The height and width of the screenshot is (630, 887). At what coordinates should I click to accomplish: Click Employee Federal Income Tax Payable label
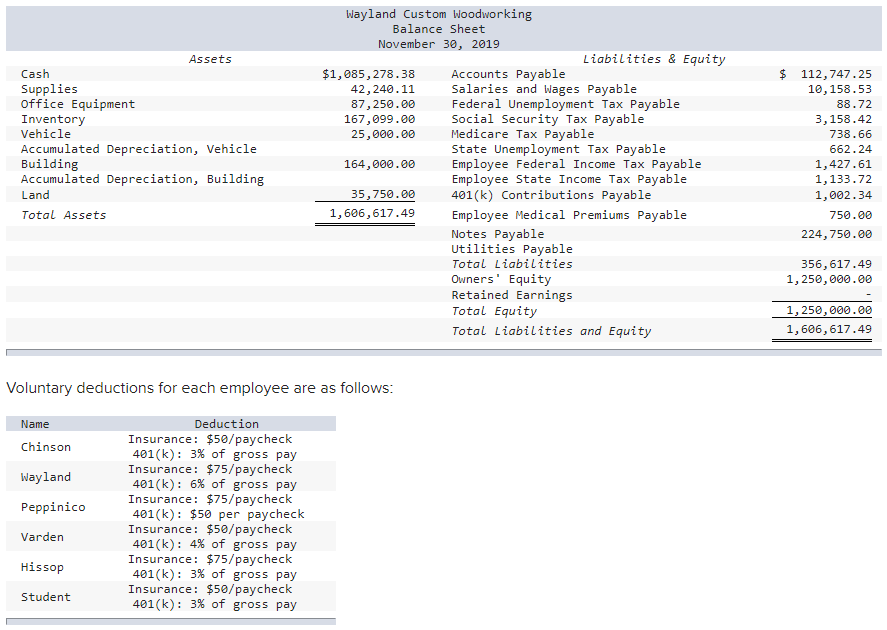tap(576, 164)
